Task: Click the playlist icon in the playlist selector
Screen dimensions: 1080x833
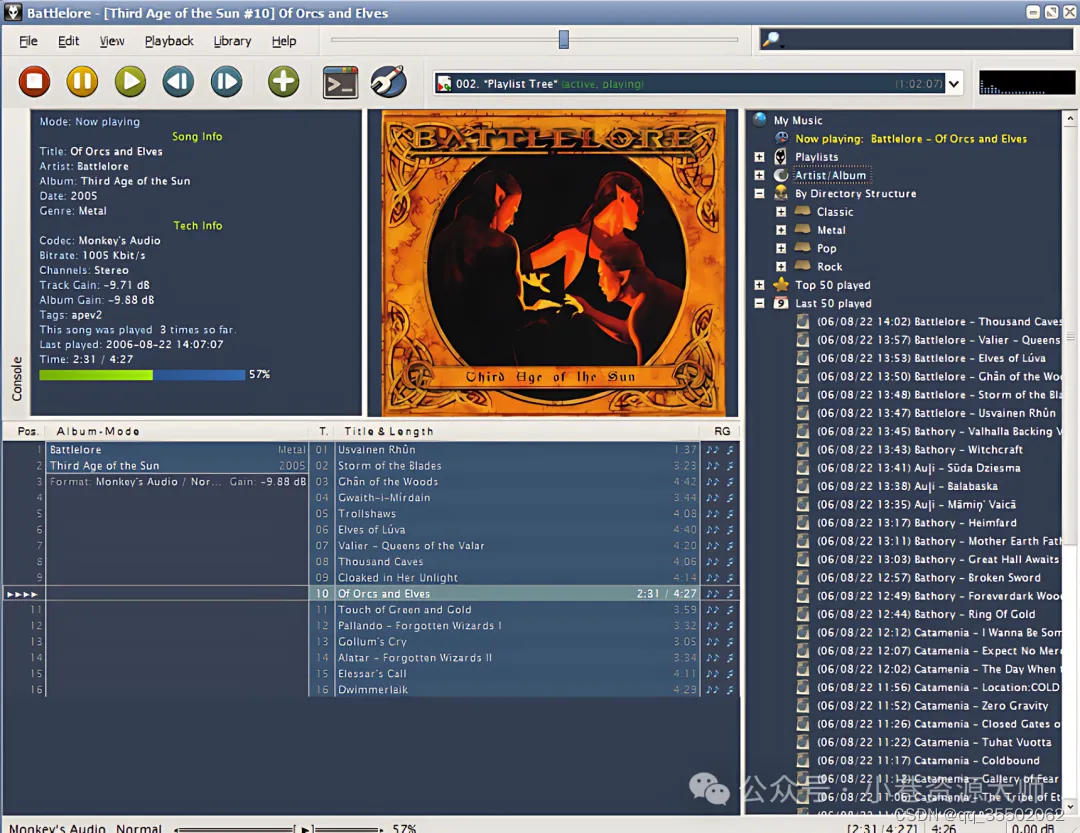Action: [x=444, y=83]
